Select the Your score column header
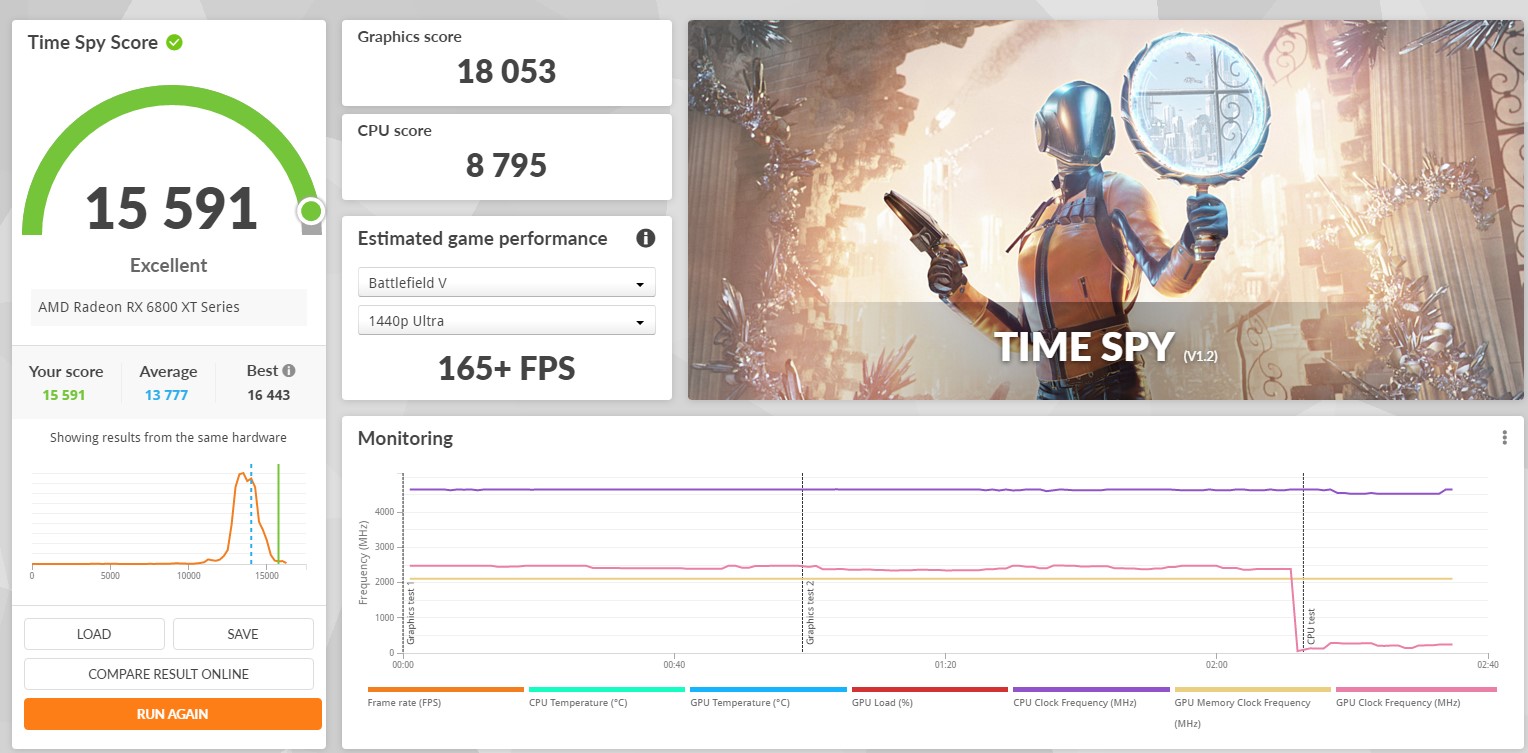This screenshot has width=1528, height=753. pyautogui.click(x=66, y=371)
